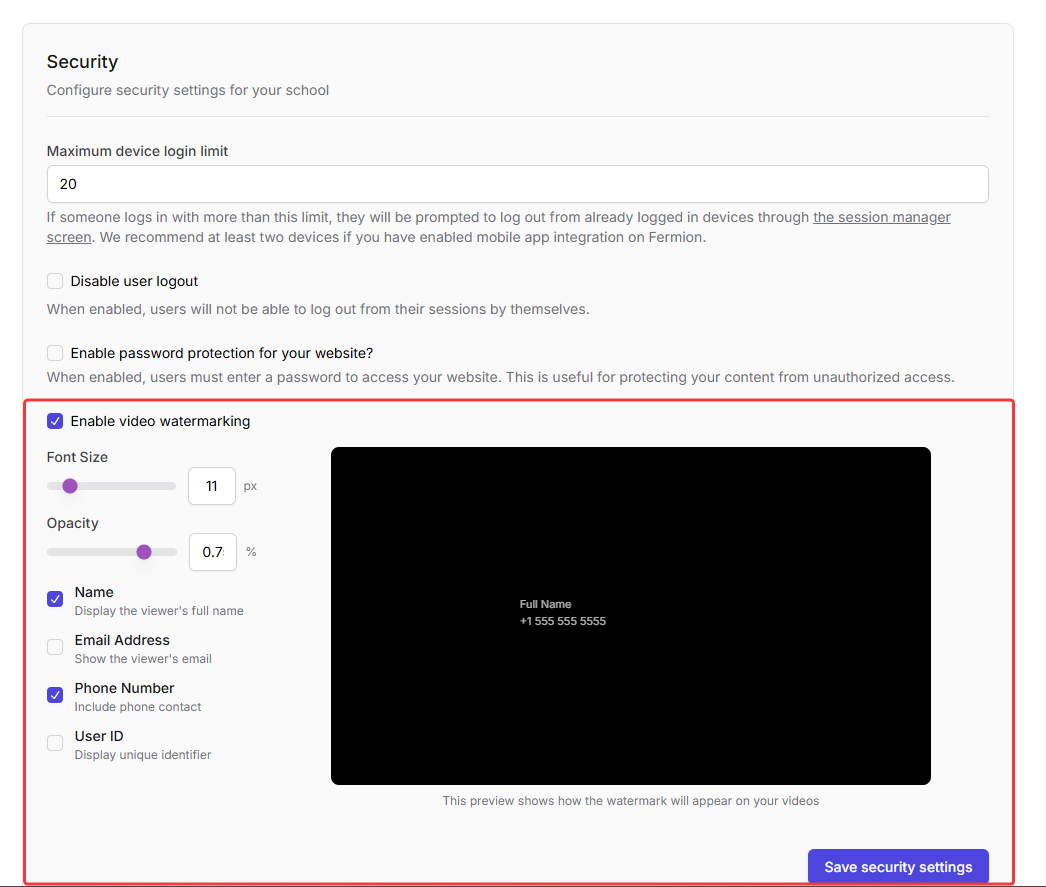The height and width of the screenshot is (887, 1046).
Task: Enable the Disable user logout checkbox
Action: [x=55, y=281]
